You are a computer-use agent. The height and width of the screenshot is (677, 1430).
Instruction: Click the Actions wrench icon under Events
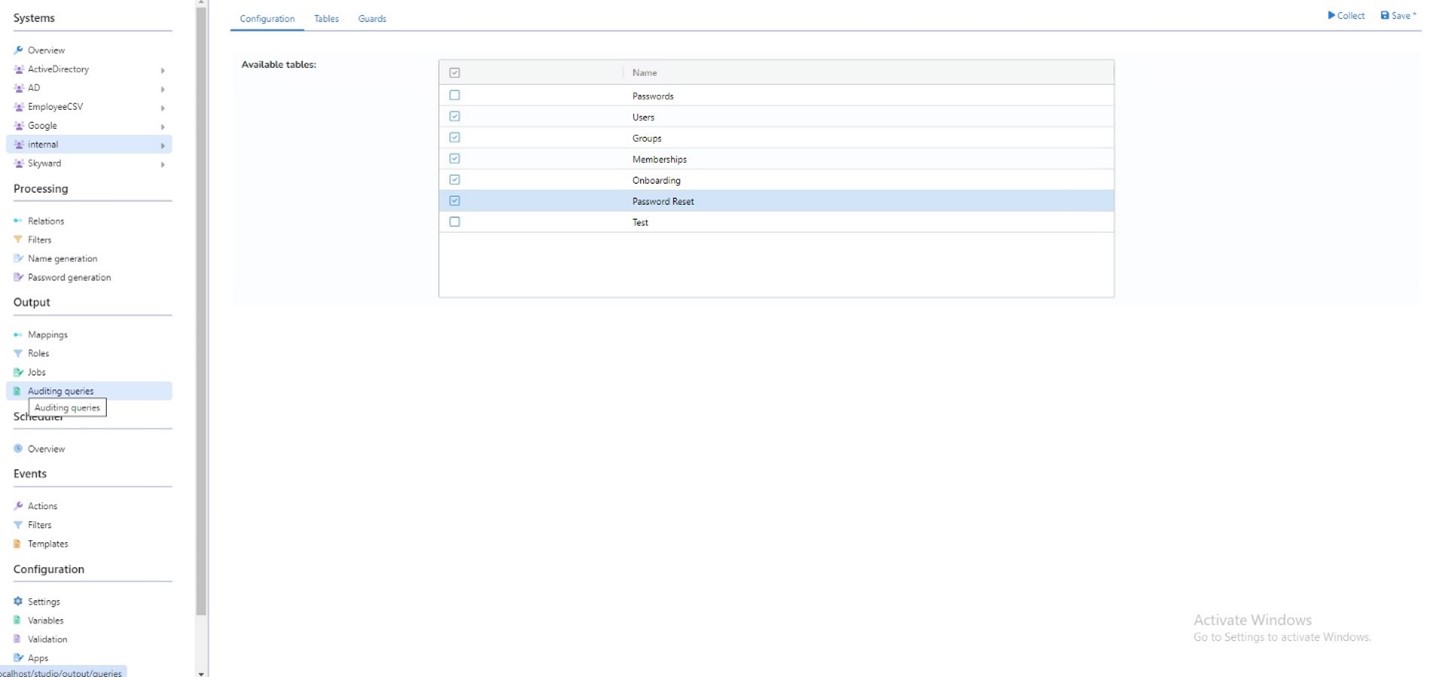click(x=17, y=505)
